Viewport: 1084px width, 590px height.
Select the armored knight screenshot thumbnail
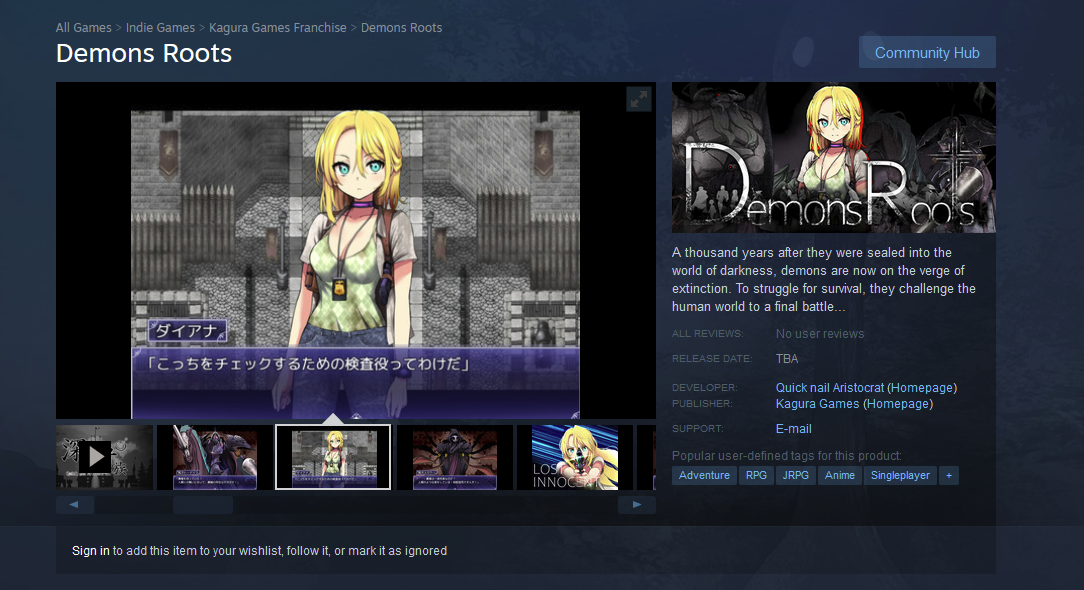(x=214, y=457)
